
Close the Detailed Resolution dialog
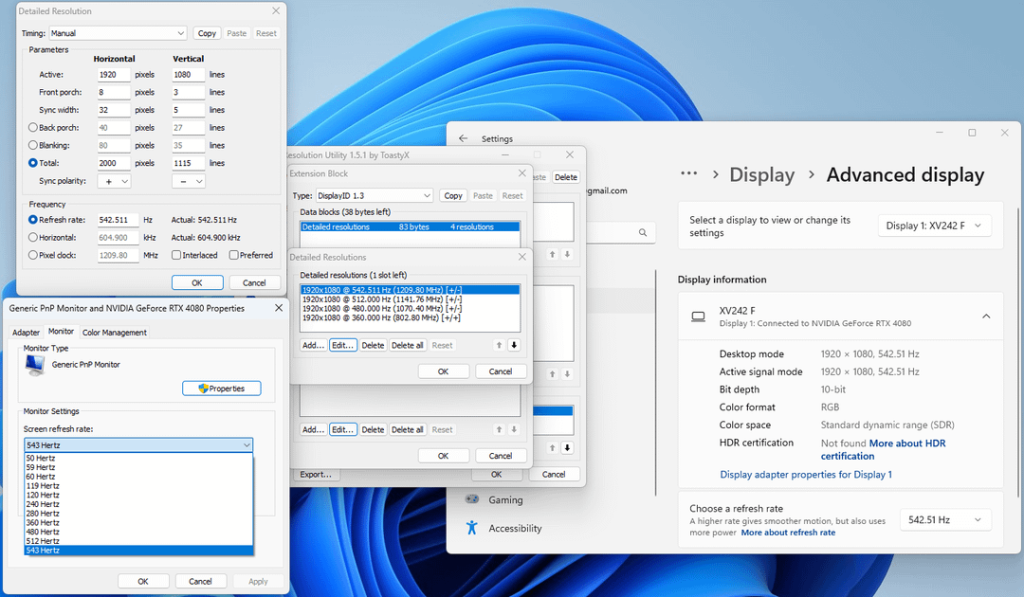(275, 11)
